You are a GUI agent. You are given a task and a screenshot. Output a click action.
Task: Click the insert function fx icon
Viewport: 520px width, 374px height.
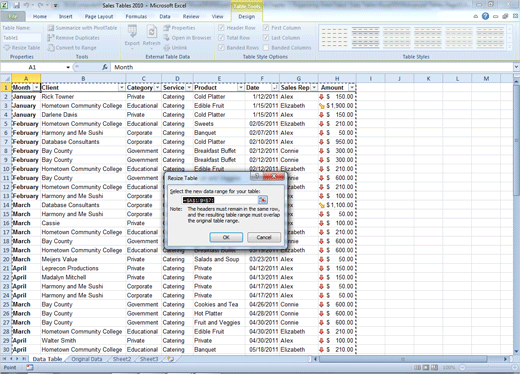105,67
